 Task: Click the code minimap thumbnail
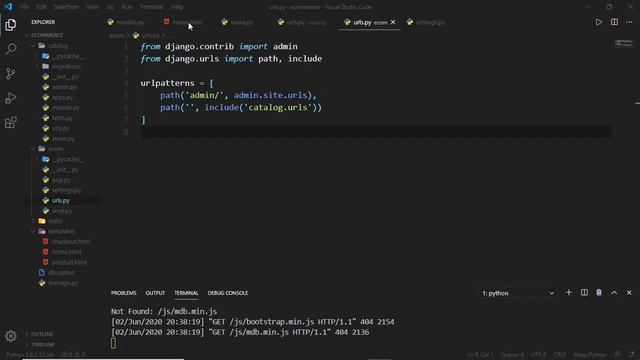pos(624,43)
